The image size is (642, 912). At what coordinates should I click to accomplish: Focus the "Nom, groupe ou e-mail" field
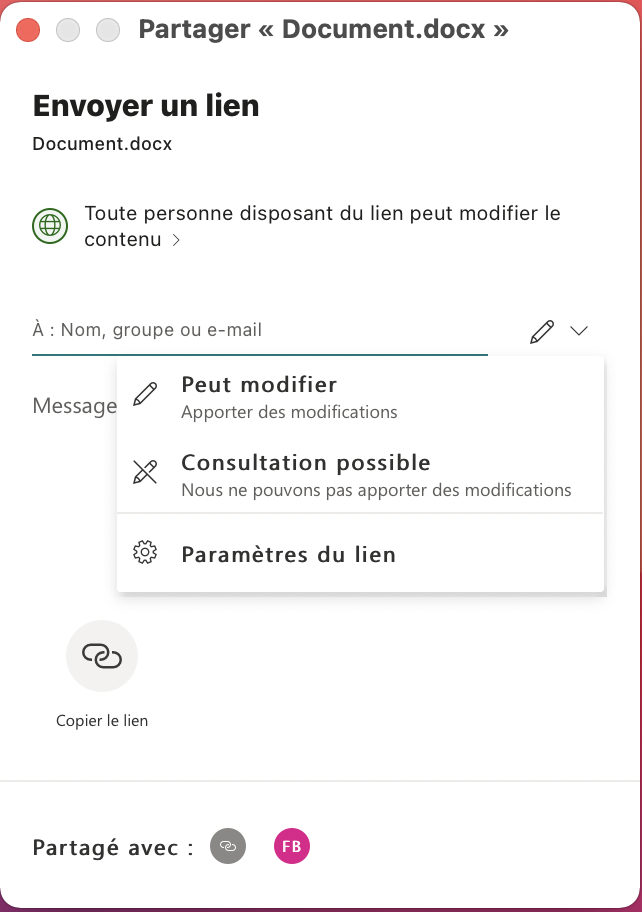(x=260, y=330)
